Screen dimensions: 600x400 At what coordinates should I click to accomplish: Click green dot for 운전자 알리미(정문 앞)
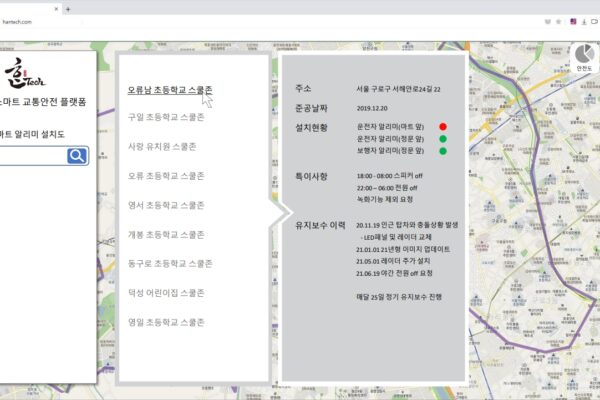click(442, 140)
